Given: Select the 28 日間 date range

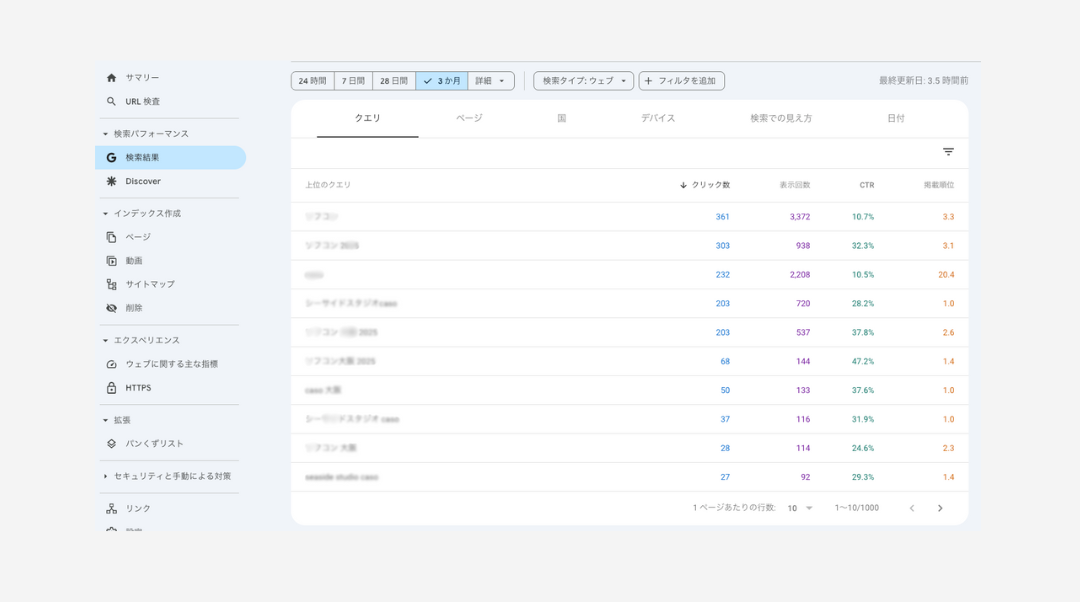Looking at the screenshot, I should click(x=394, y=81).
